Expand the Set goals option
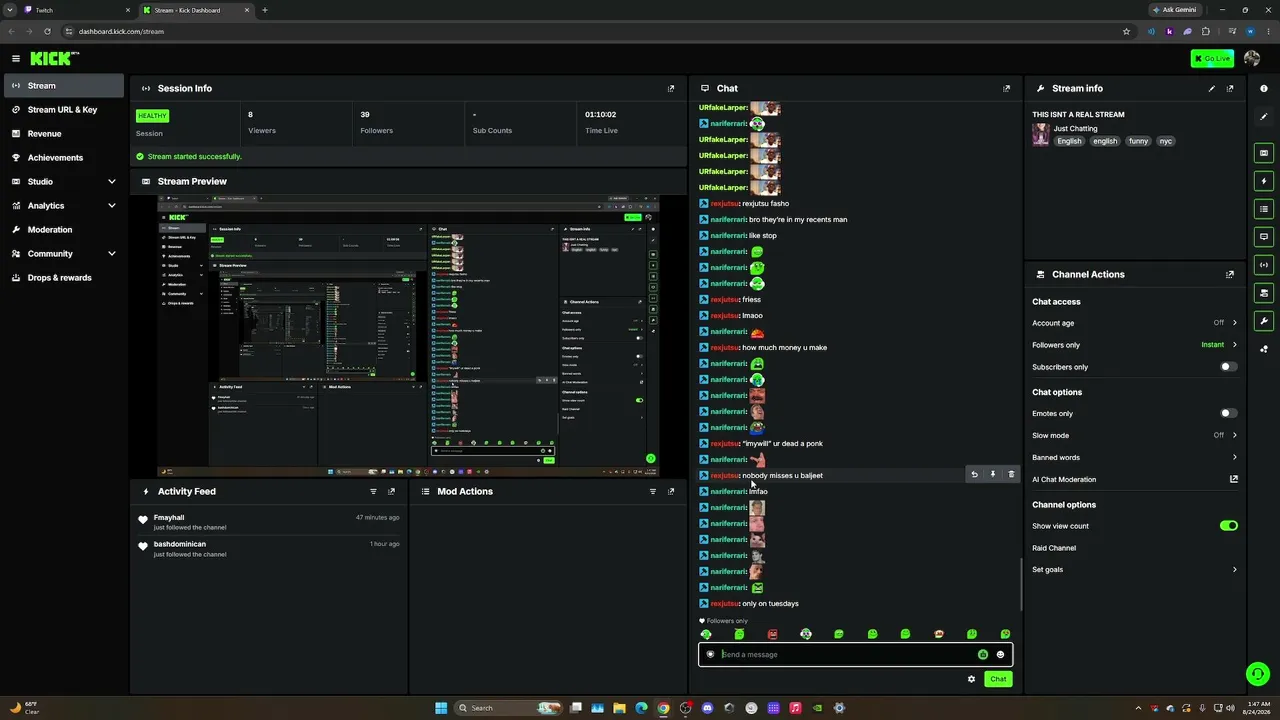 click(x=1135, y=570)
